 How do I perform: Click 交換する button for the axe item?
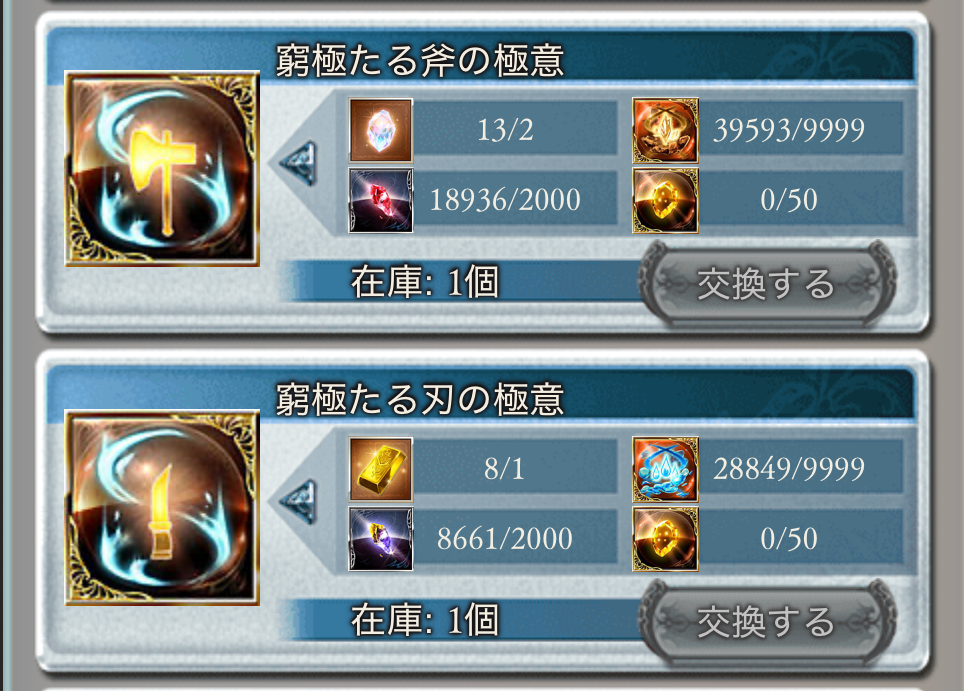766,283
